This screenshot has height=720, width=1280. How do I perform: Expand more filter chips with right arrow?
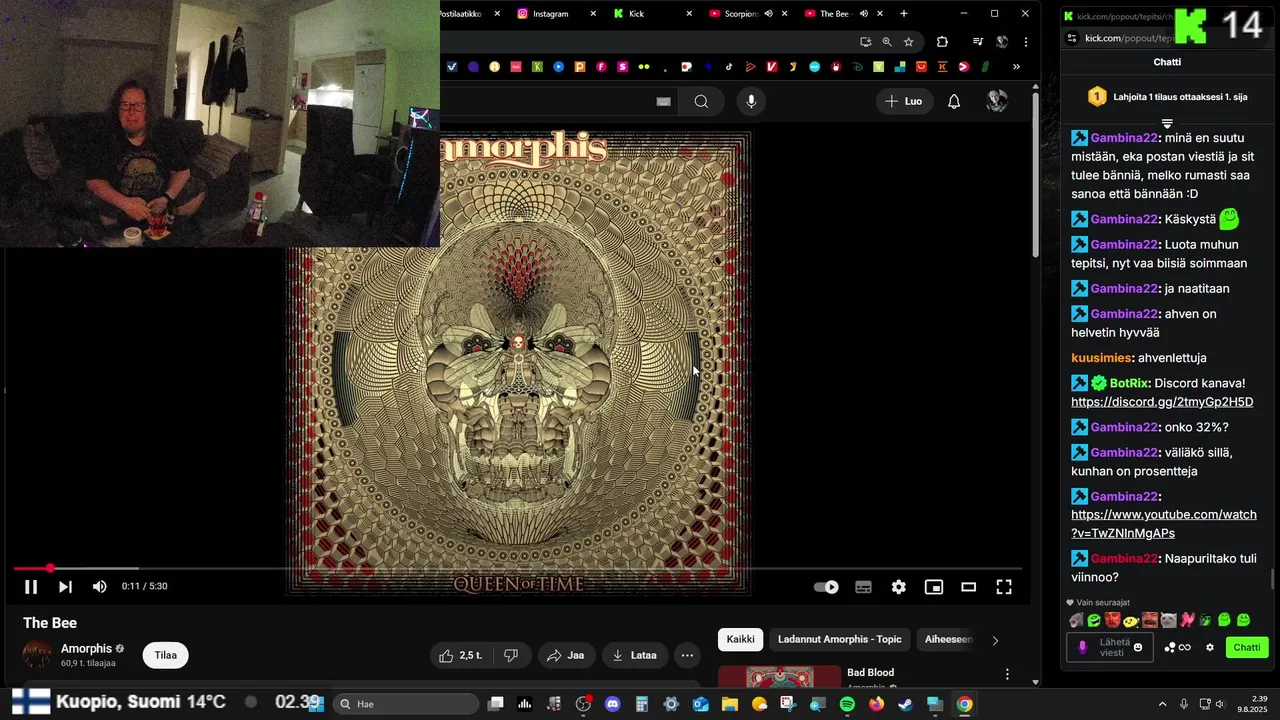coord(994,640)
